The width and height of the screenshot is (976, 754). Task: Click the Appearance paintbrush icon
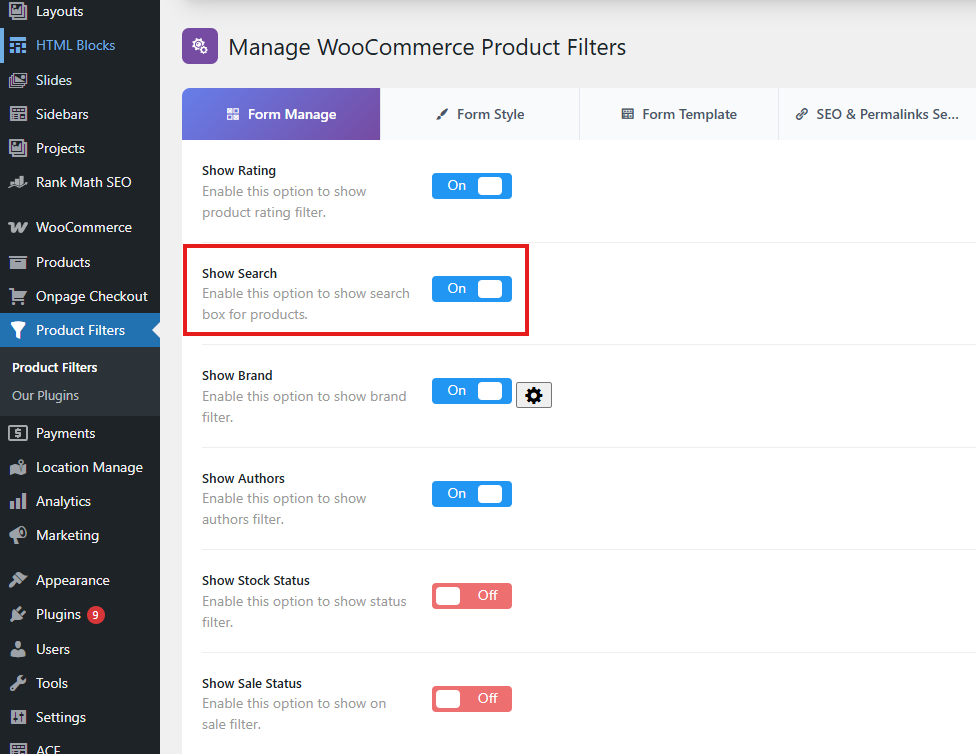[18, 580]
